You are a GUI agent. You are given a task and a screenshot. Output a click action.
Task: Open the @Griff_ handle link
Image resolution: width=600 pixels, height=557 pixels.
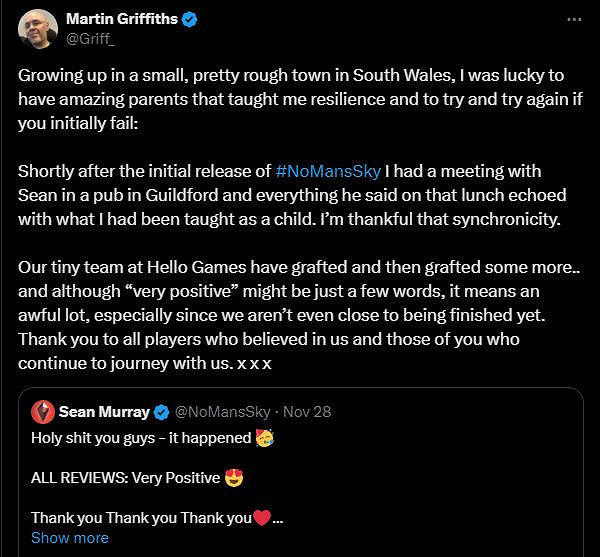[x=88, y=39]
